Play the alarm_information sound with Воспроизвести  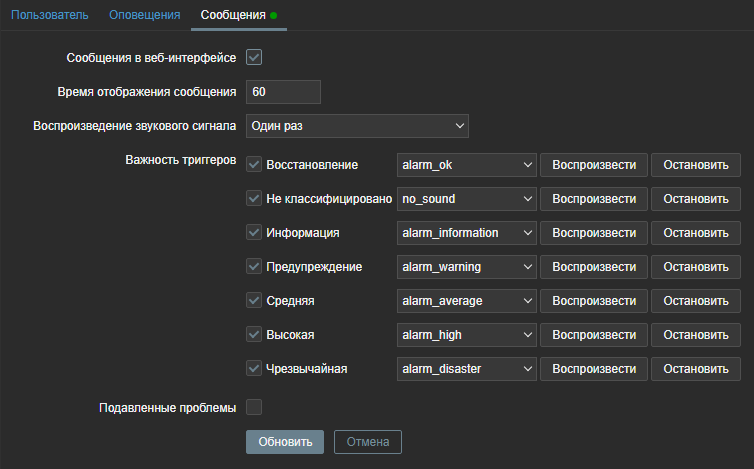pyautogui.click(x=594, y=233)
